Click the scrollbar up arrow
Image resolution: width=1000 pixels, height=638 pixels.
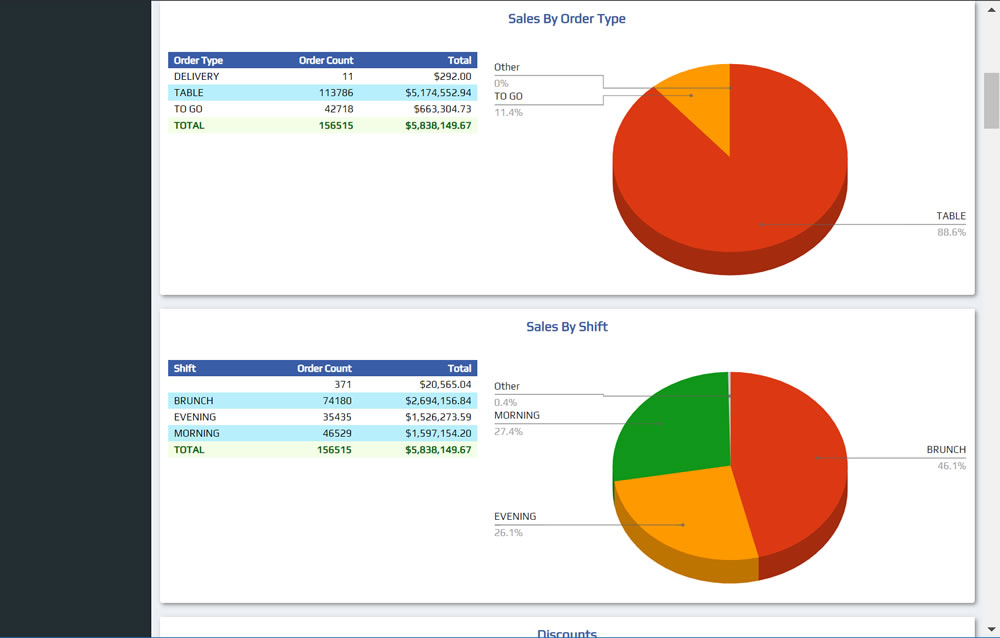tap(991, 8)
